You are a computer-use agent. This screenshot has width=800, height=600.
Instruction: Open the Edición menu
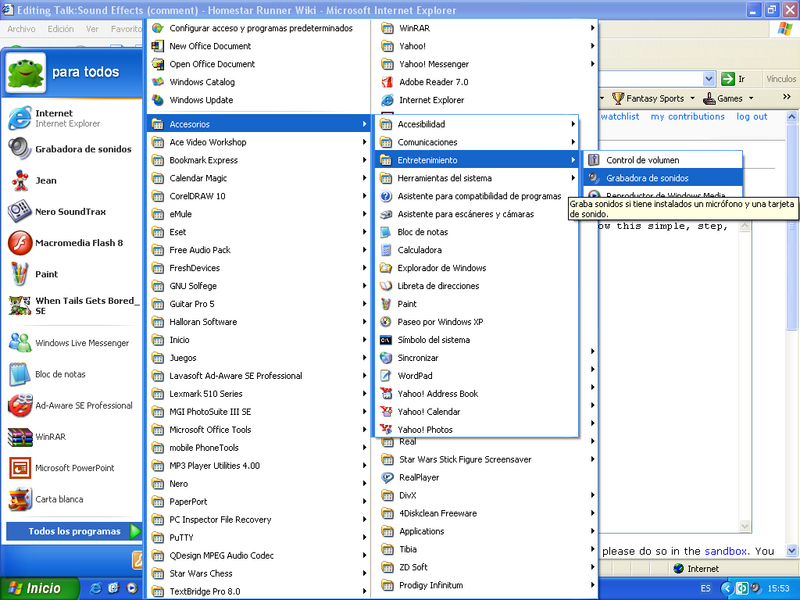pyautogui.click(x=61, y=29)
